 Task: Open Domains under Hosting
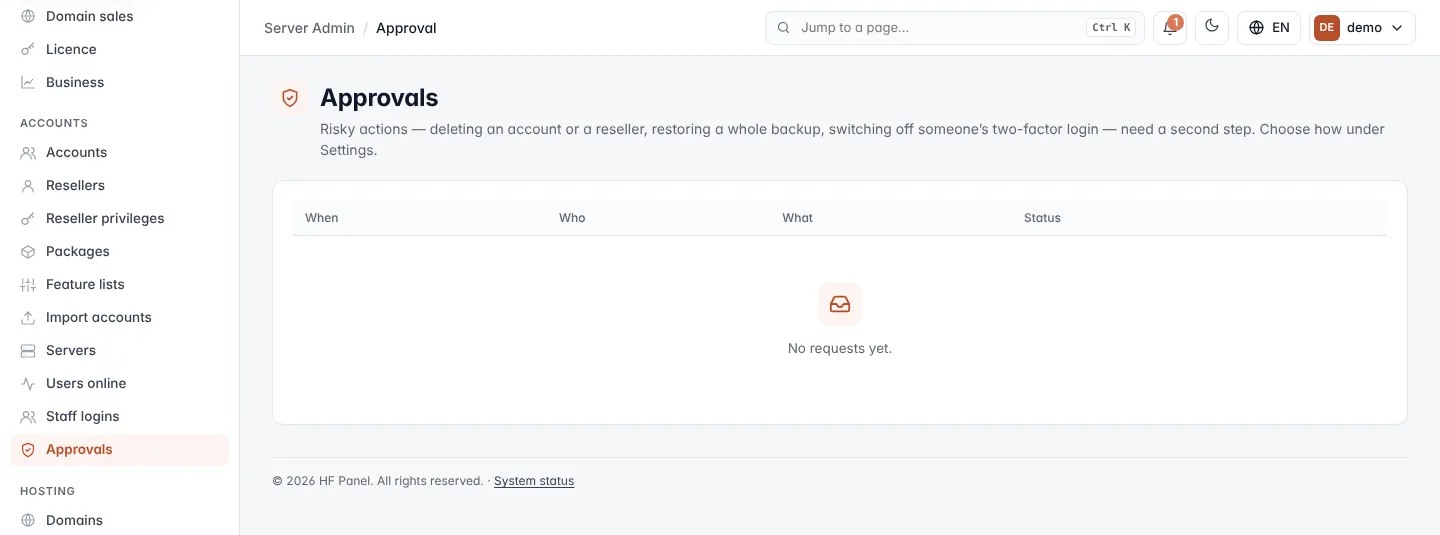[x=120, y=520]
